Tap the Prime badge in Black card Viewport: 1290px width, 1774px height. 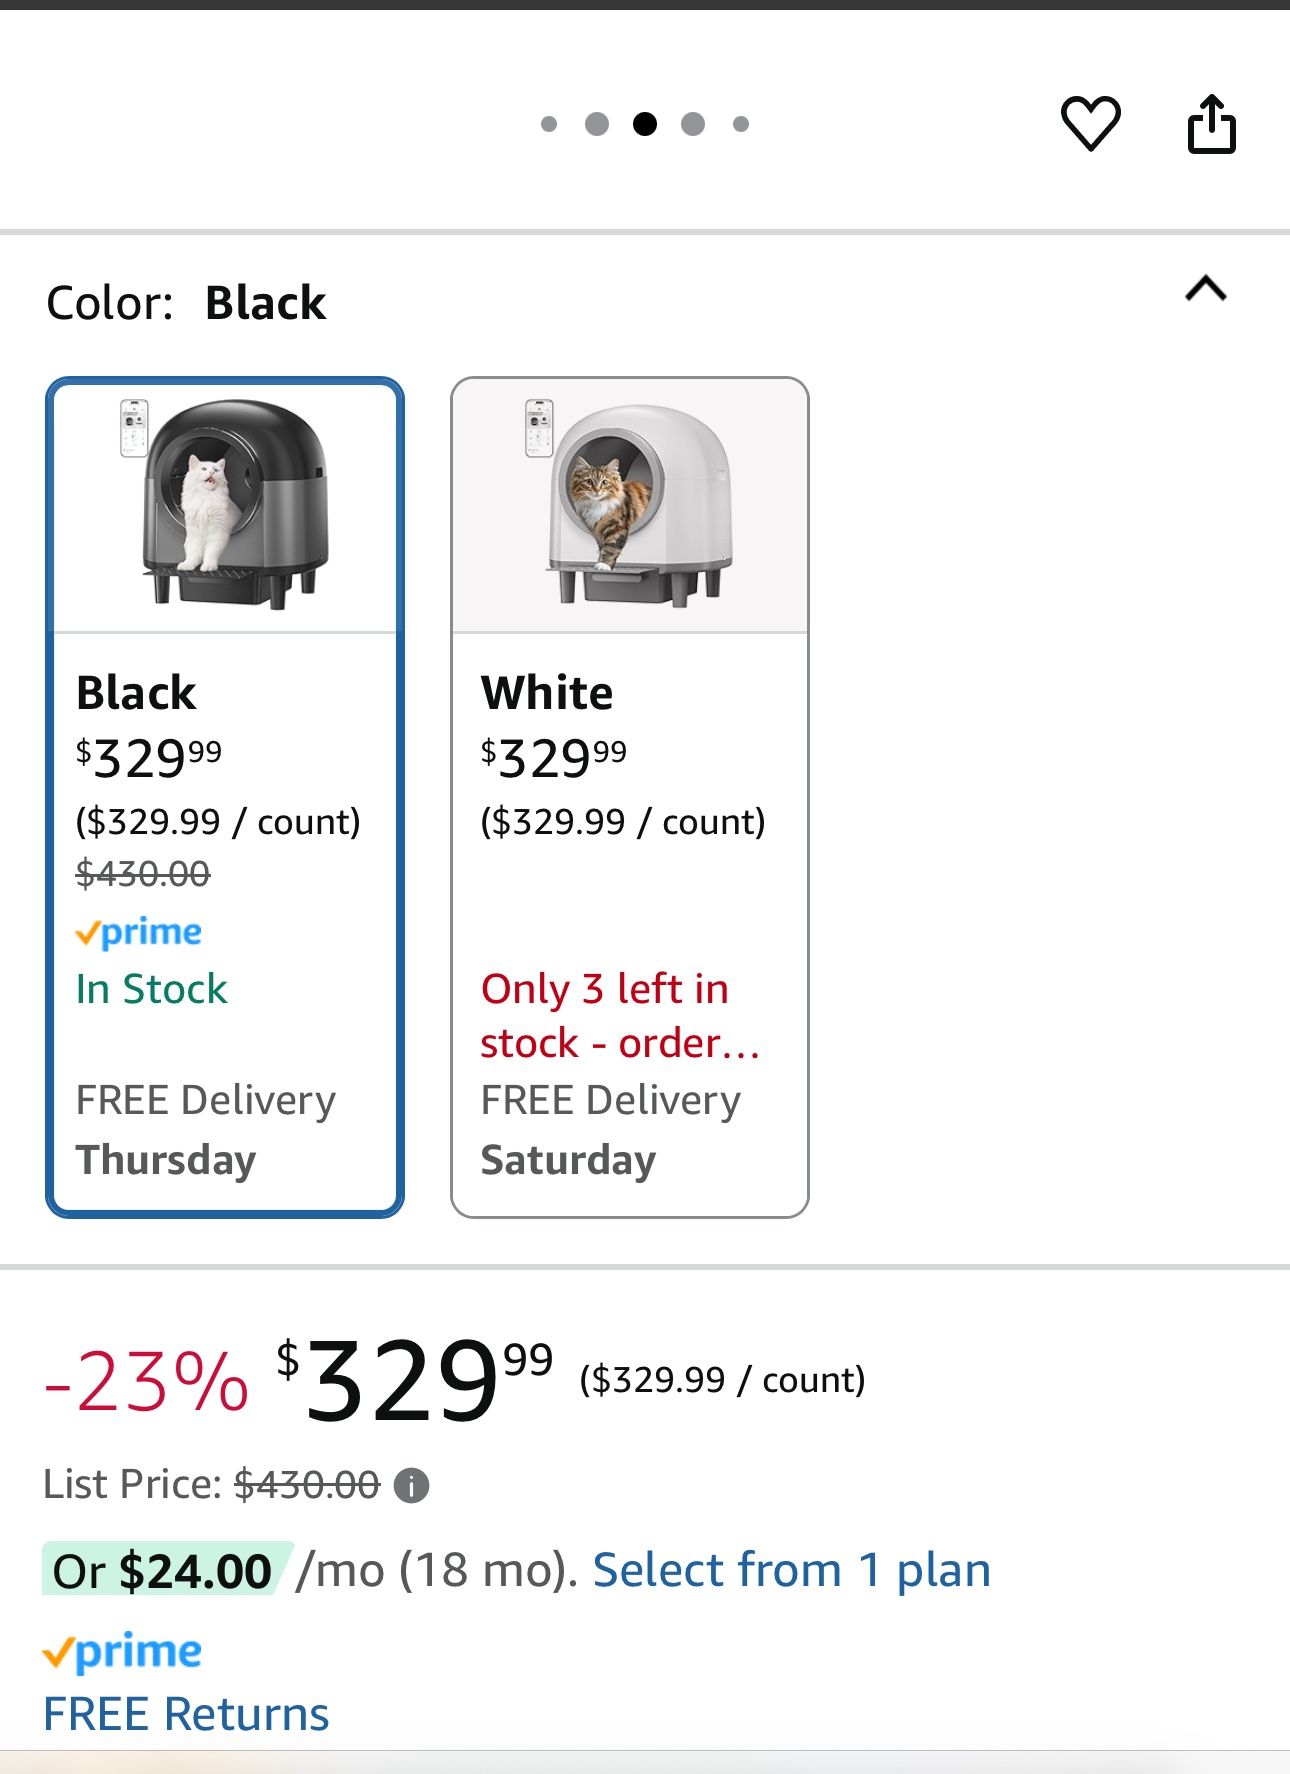[139, 932]
